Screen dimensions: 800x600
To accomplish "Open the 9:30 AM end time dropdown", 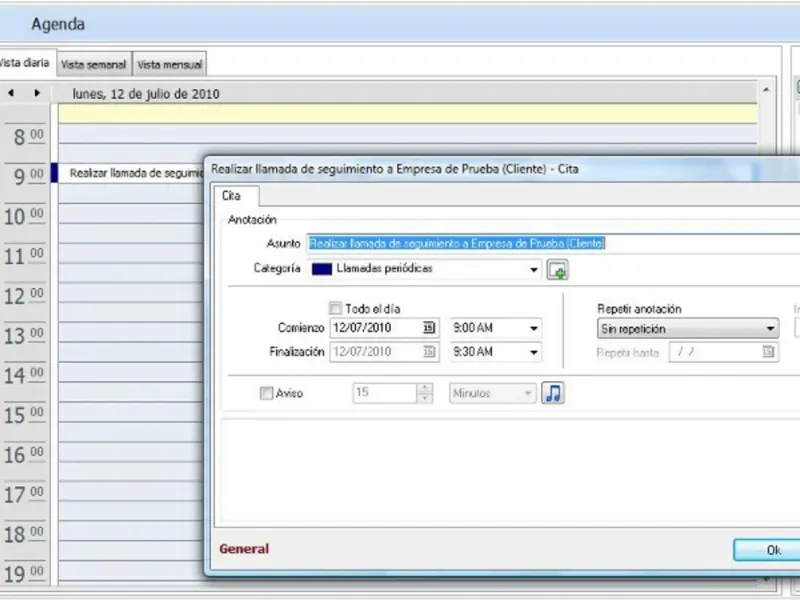I will pyautogui.click(x=534, y=352).
